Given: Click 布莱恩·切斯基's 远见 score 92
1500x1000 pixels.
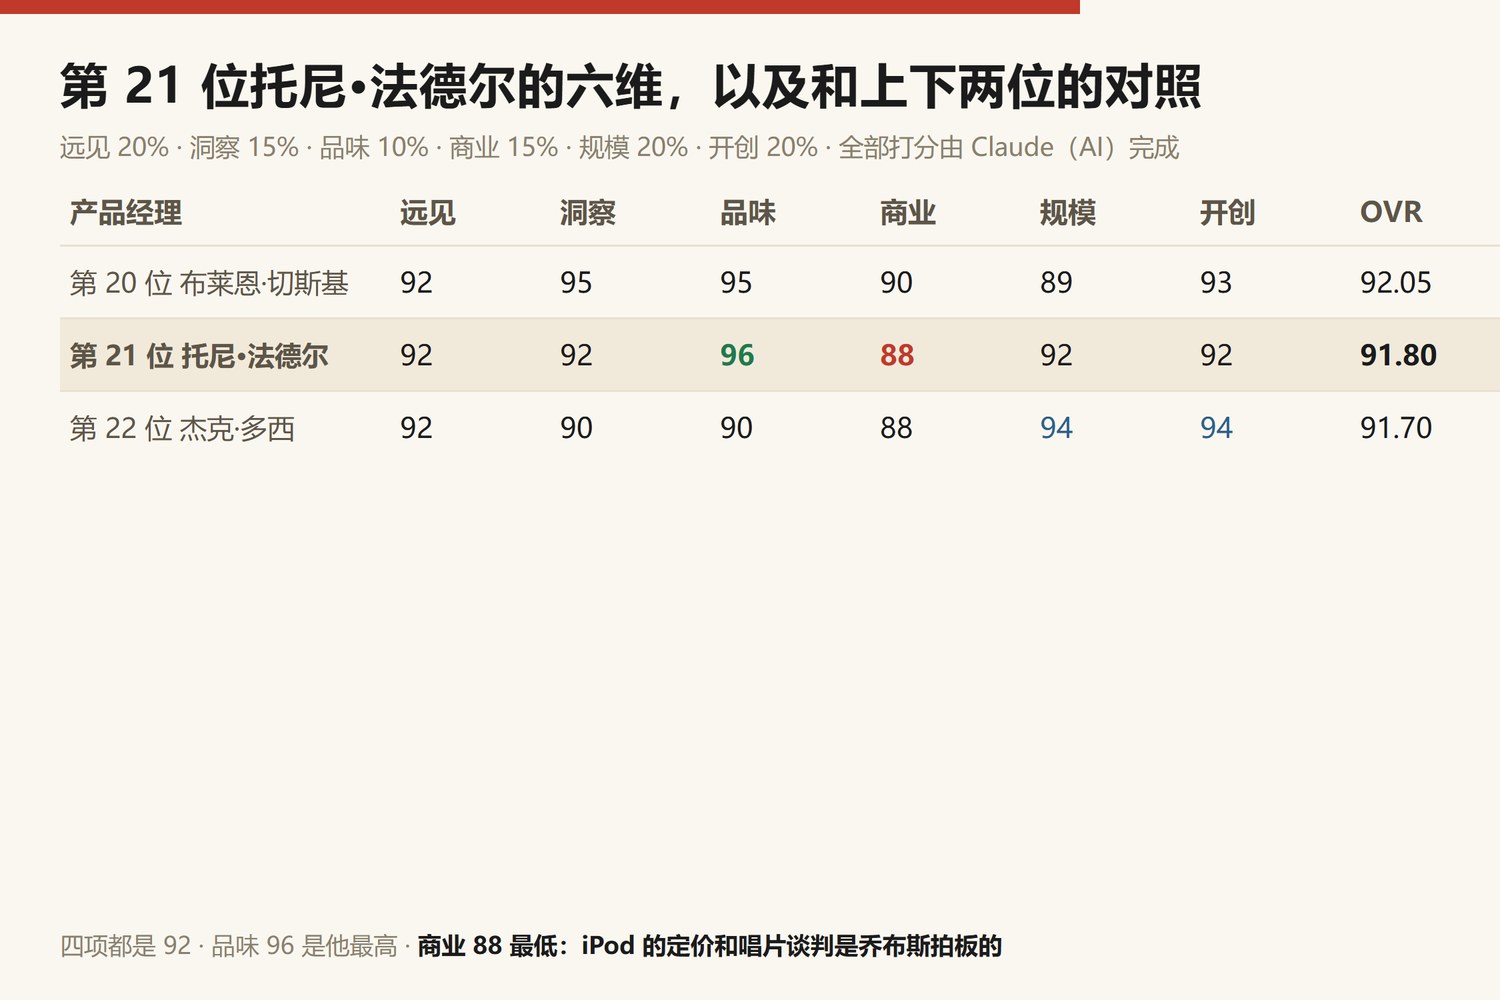Looking at the screenshot, I should [x=416, y=283].
